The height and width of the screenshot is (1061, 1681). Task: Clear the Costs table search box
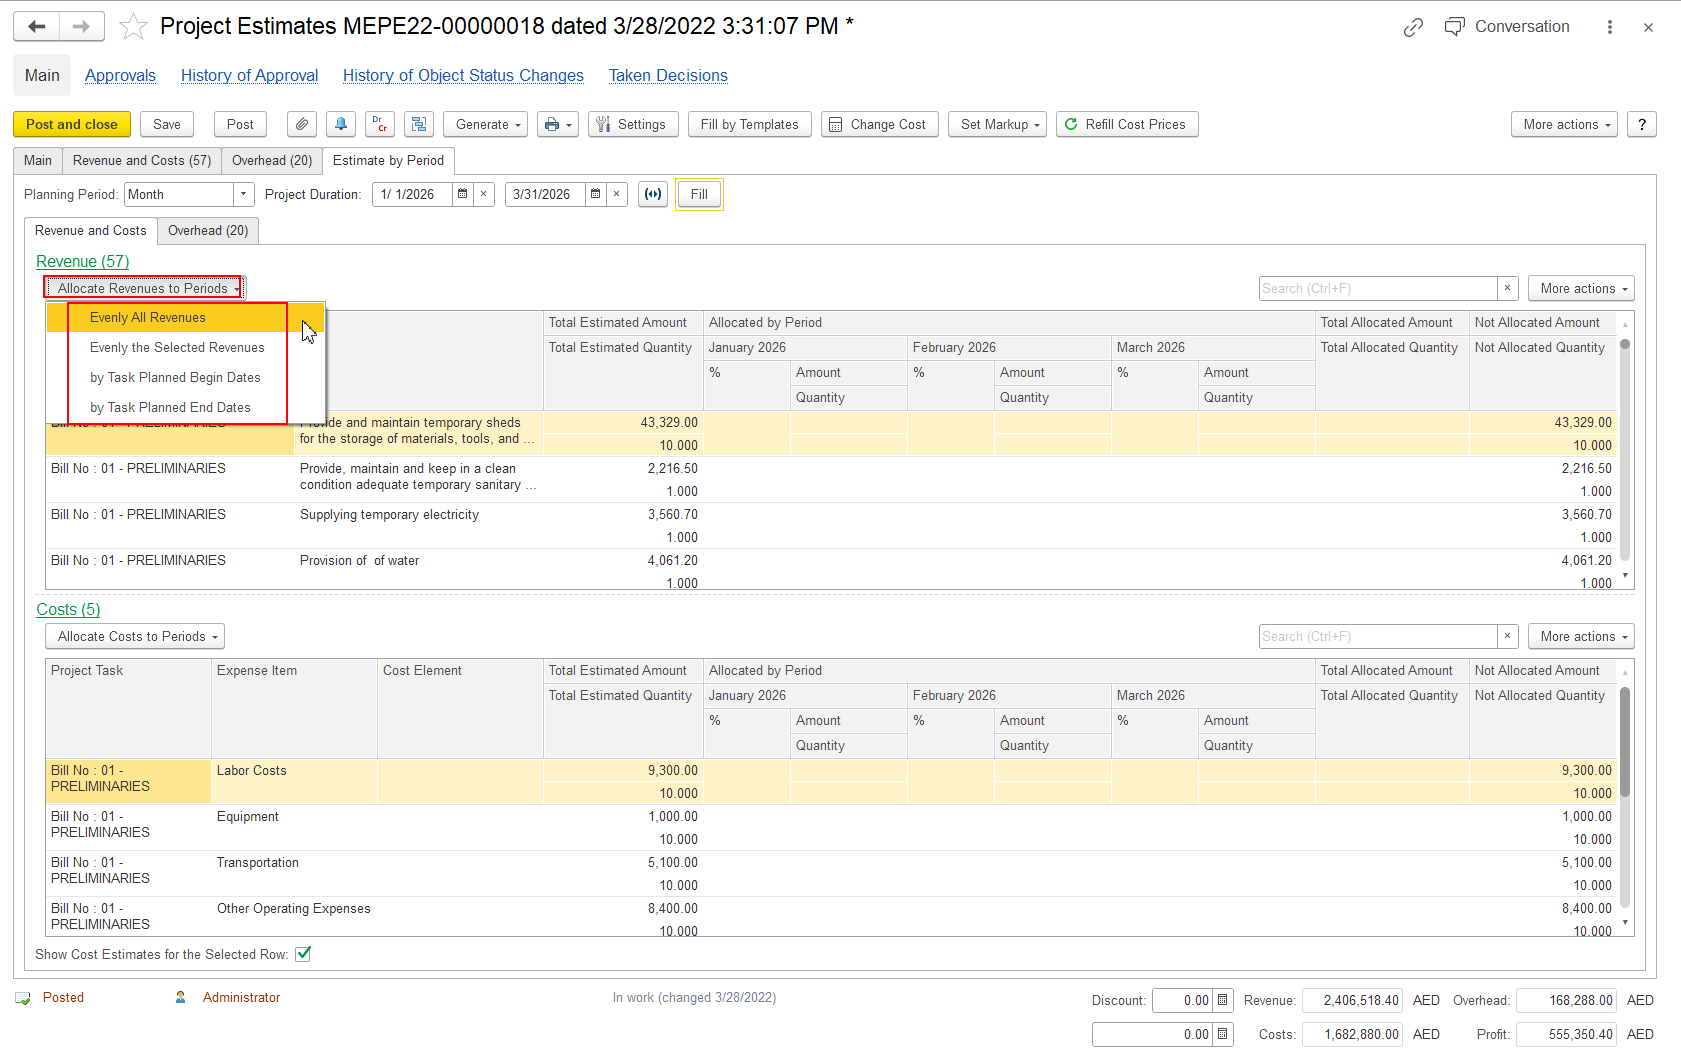1508,636
